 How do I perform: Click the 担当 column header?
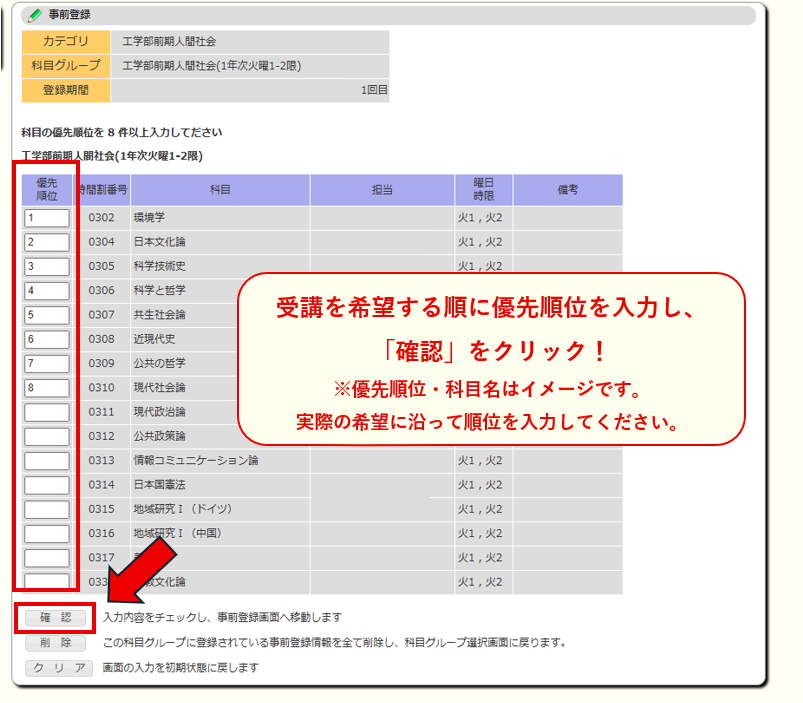382,190
